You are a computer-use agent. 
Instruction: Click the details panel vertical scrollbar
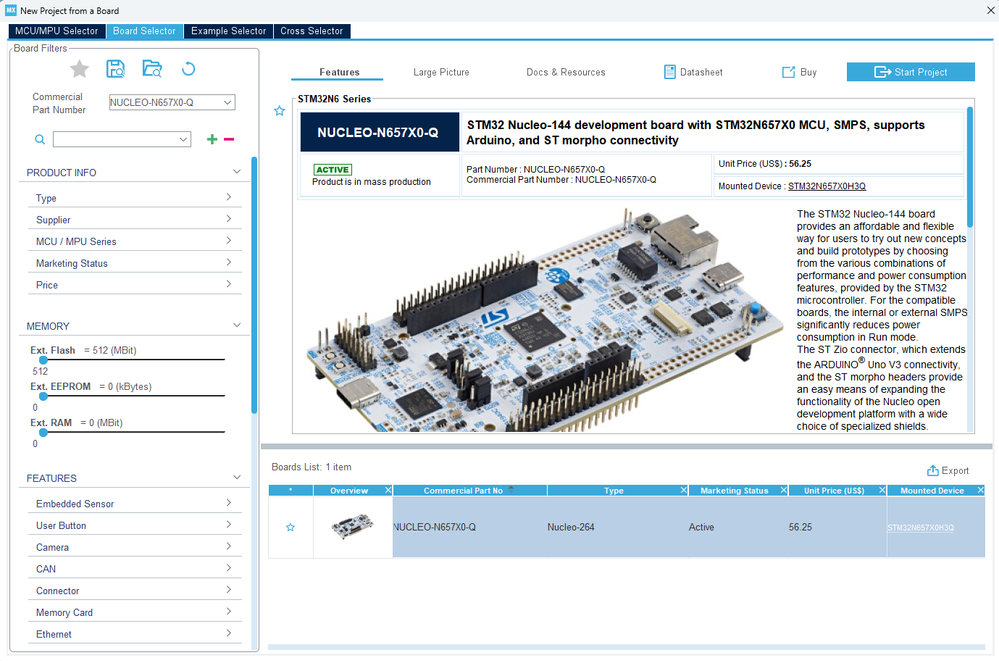tap(970, 167)
